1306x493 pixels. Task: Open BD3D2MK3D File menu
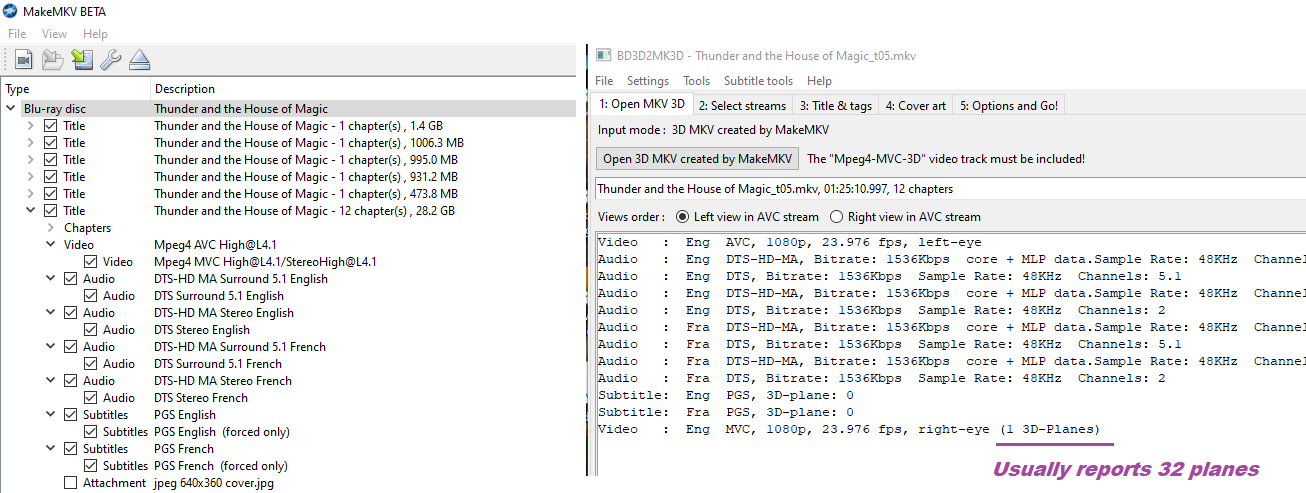[x=604, y=81]
